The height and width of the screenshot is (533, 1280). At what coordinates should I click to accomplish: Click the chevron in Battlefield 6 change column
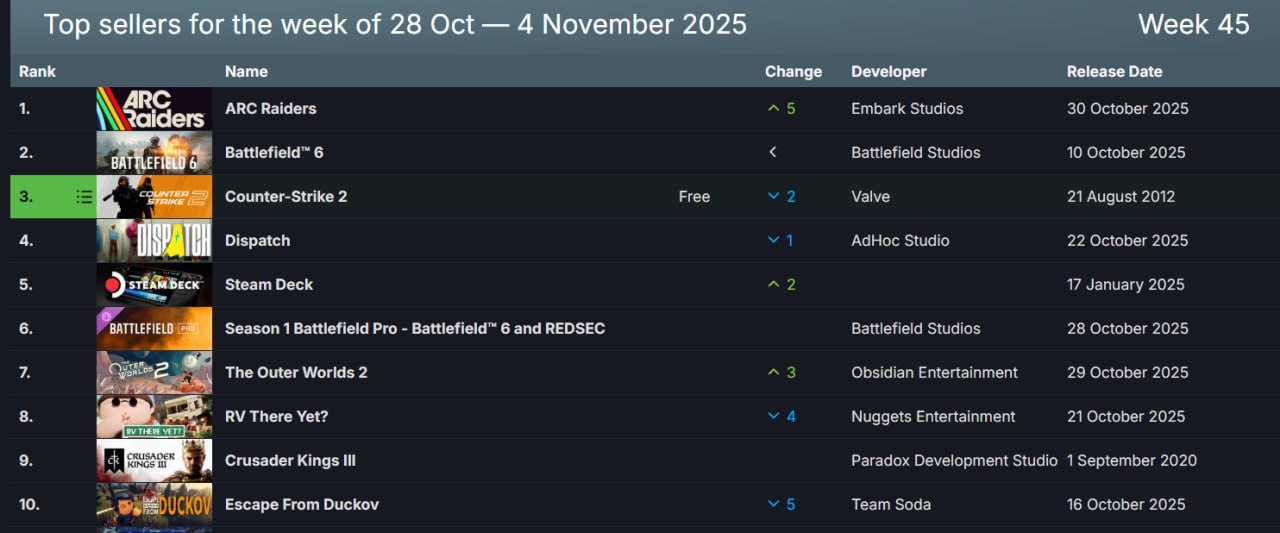click(772, 153)
